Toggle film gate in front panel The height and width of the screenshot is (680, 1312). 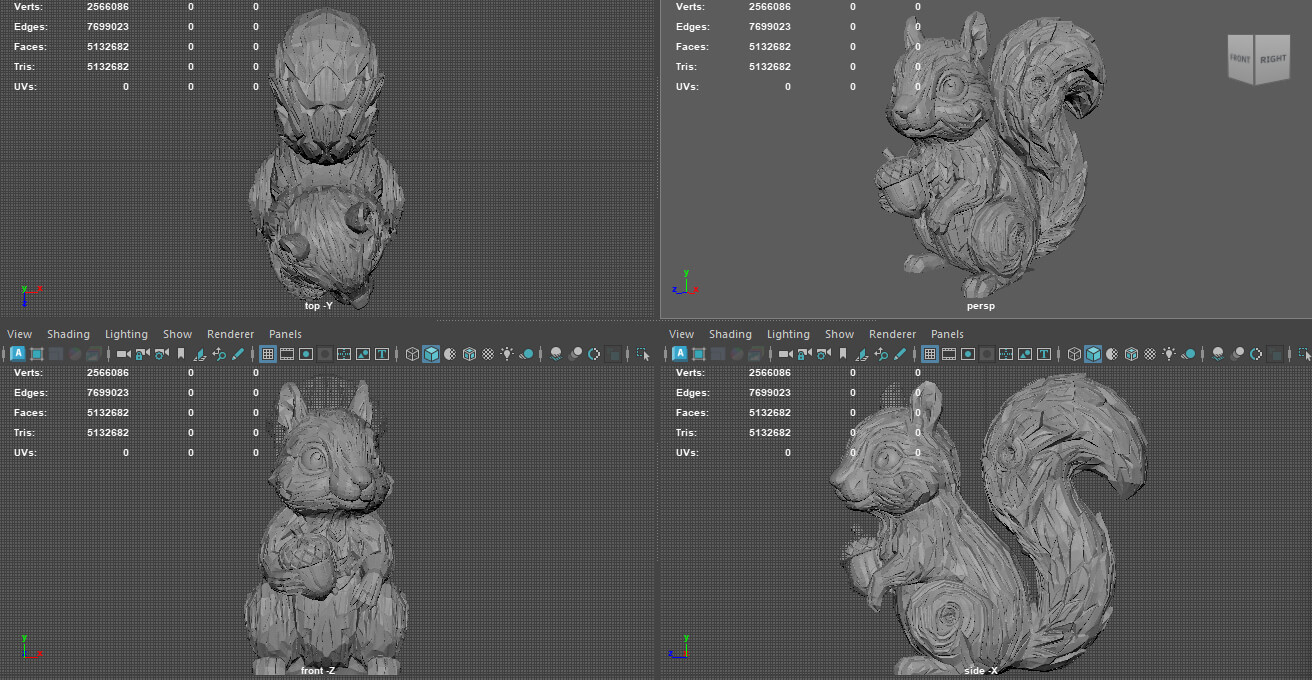[287, 354]
